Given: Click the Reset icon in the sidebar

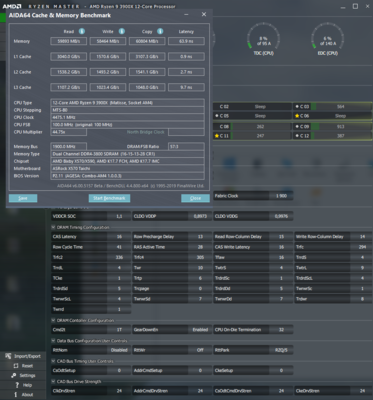Looking at the screenshot, I should point(16,366).
